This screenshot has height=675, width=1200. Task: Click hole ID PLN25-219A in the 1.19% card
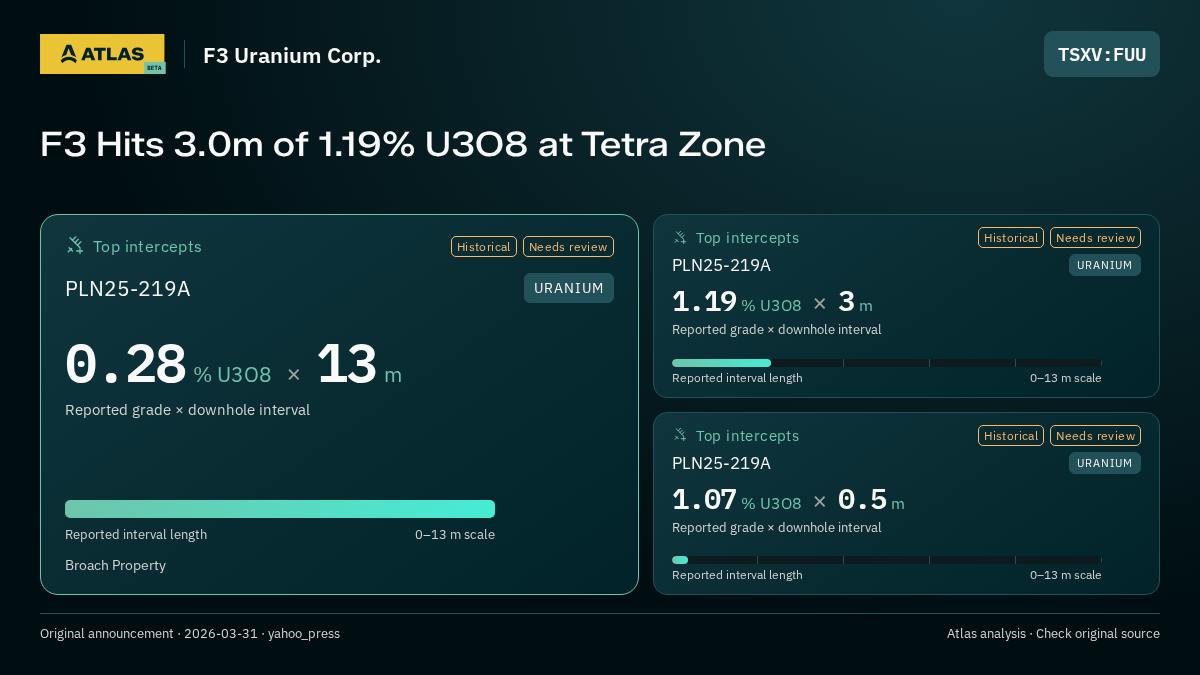coord(721,265)
